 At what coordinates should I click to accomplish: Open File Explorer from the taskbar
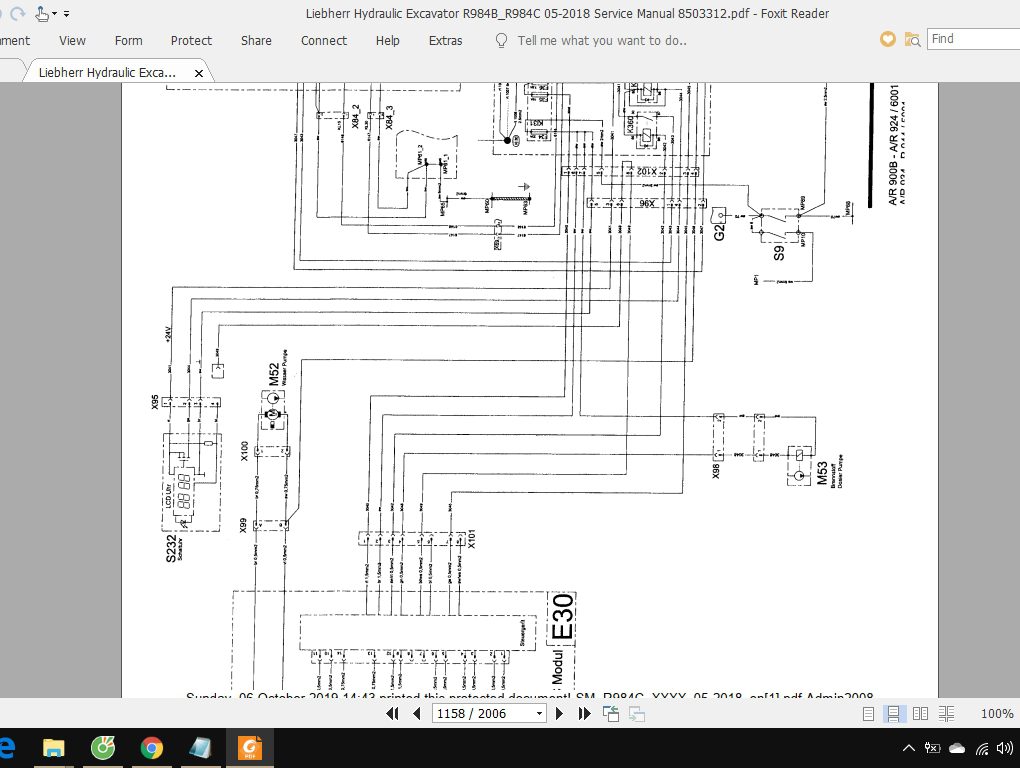[x=53, y=748]
